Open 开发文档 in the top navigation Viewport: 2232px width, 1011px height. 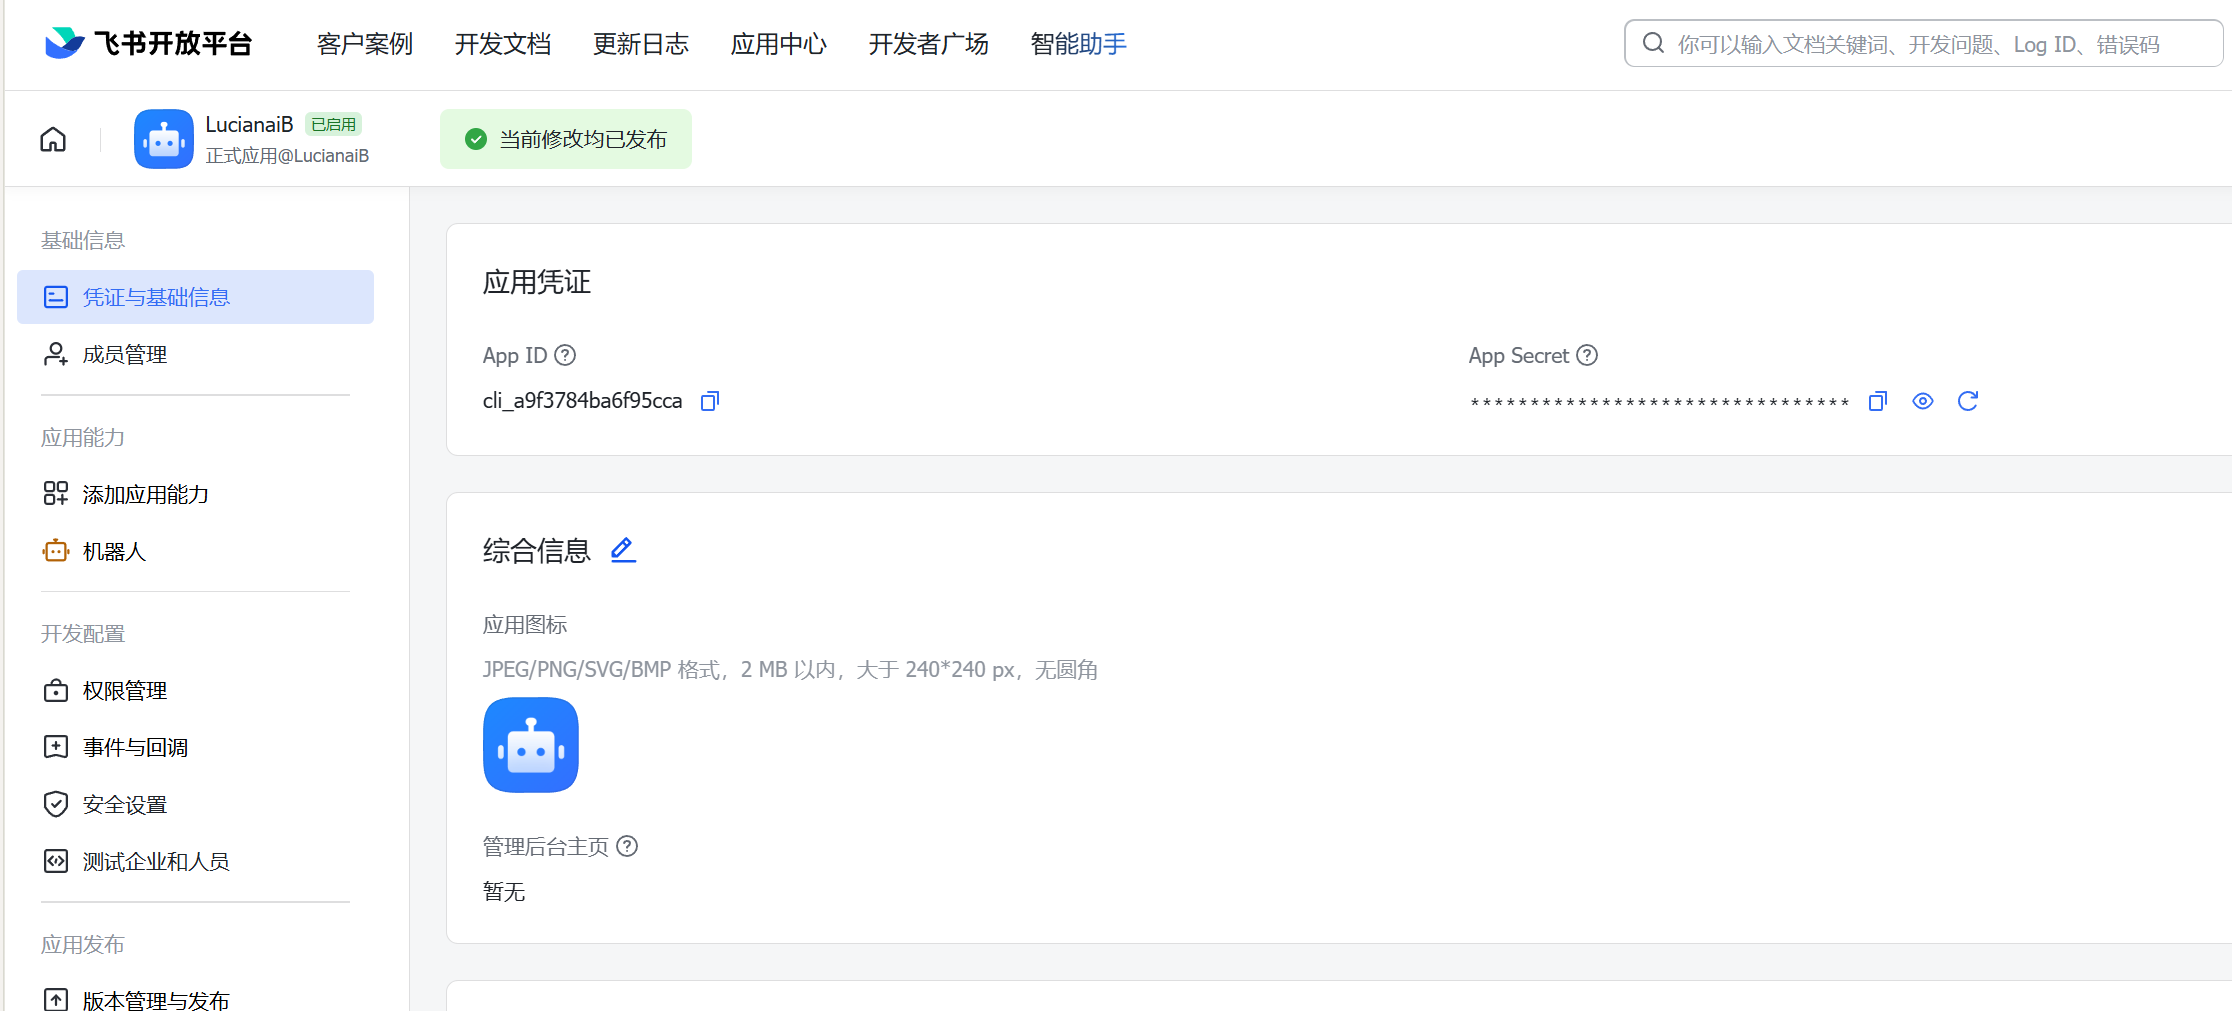pos(503,43)
